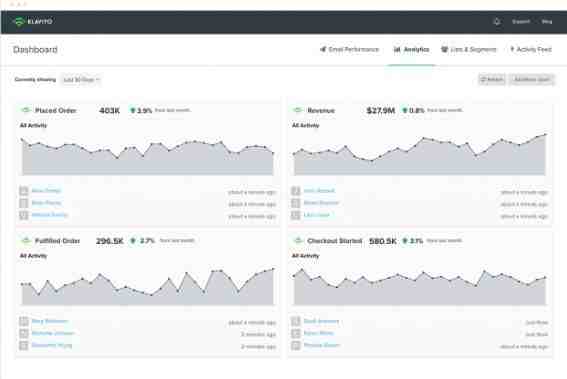The height and width of the screenshot is (379, 567).
Task: Click the 0.8% change indicator
Action: click(x=414, y=110)
